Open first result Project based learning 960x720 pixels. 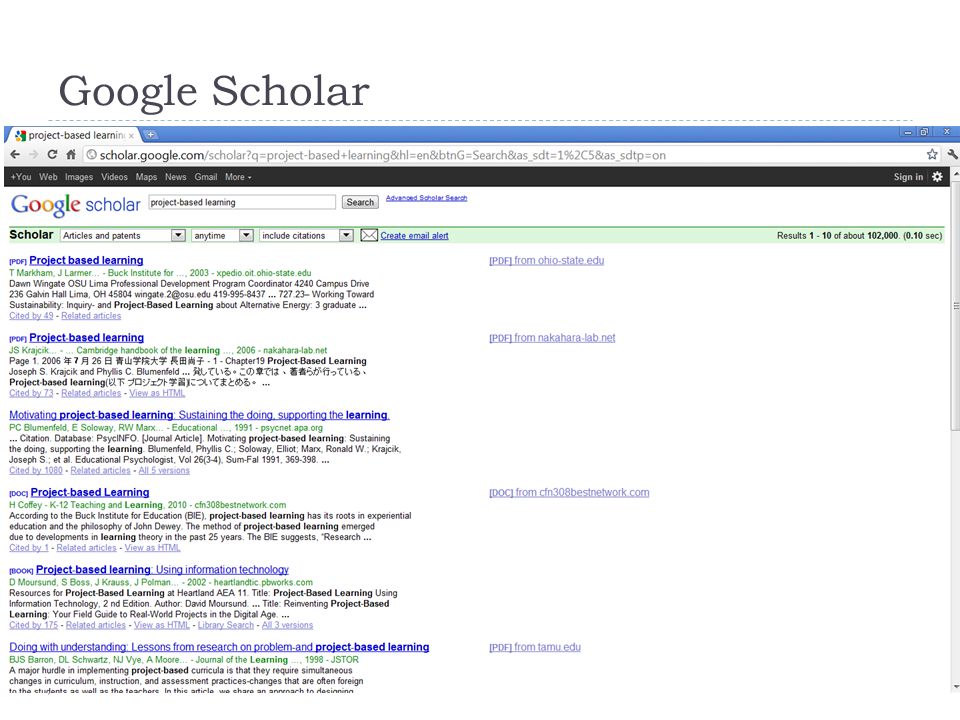(x=86, y=260)
